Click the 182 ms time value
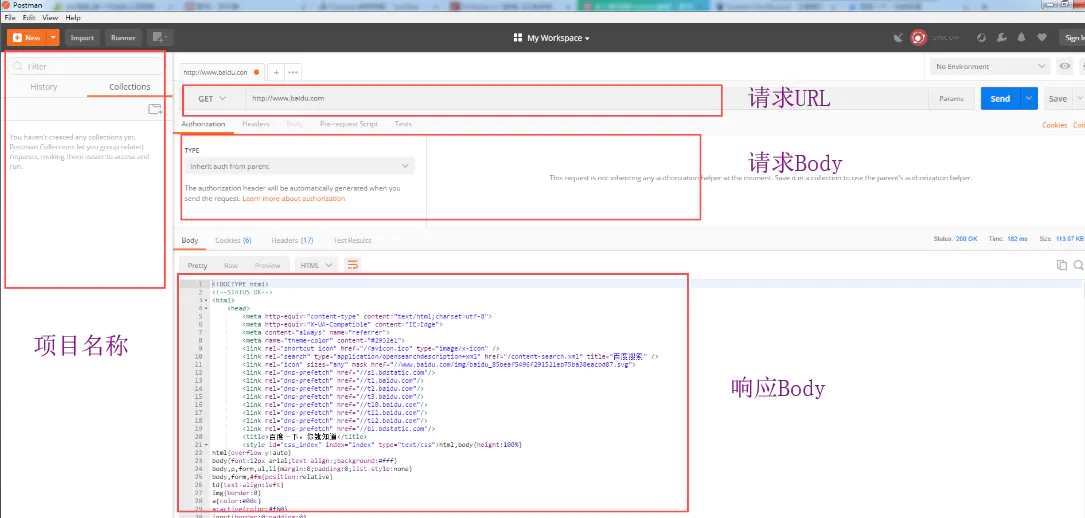 click(1017, 239)
